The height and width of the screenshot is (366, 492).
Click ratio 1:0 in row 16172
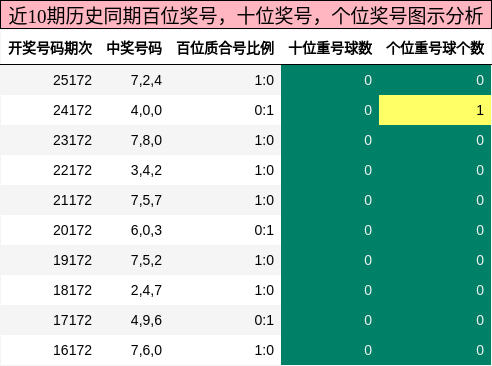coord(264,350)
